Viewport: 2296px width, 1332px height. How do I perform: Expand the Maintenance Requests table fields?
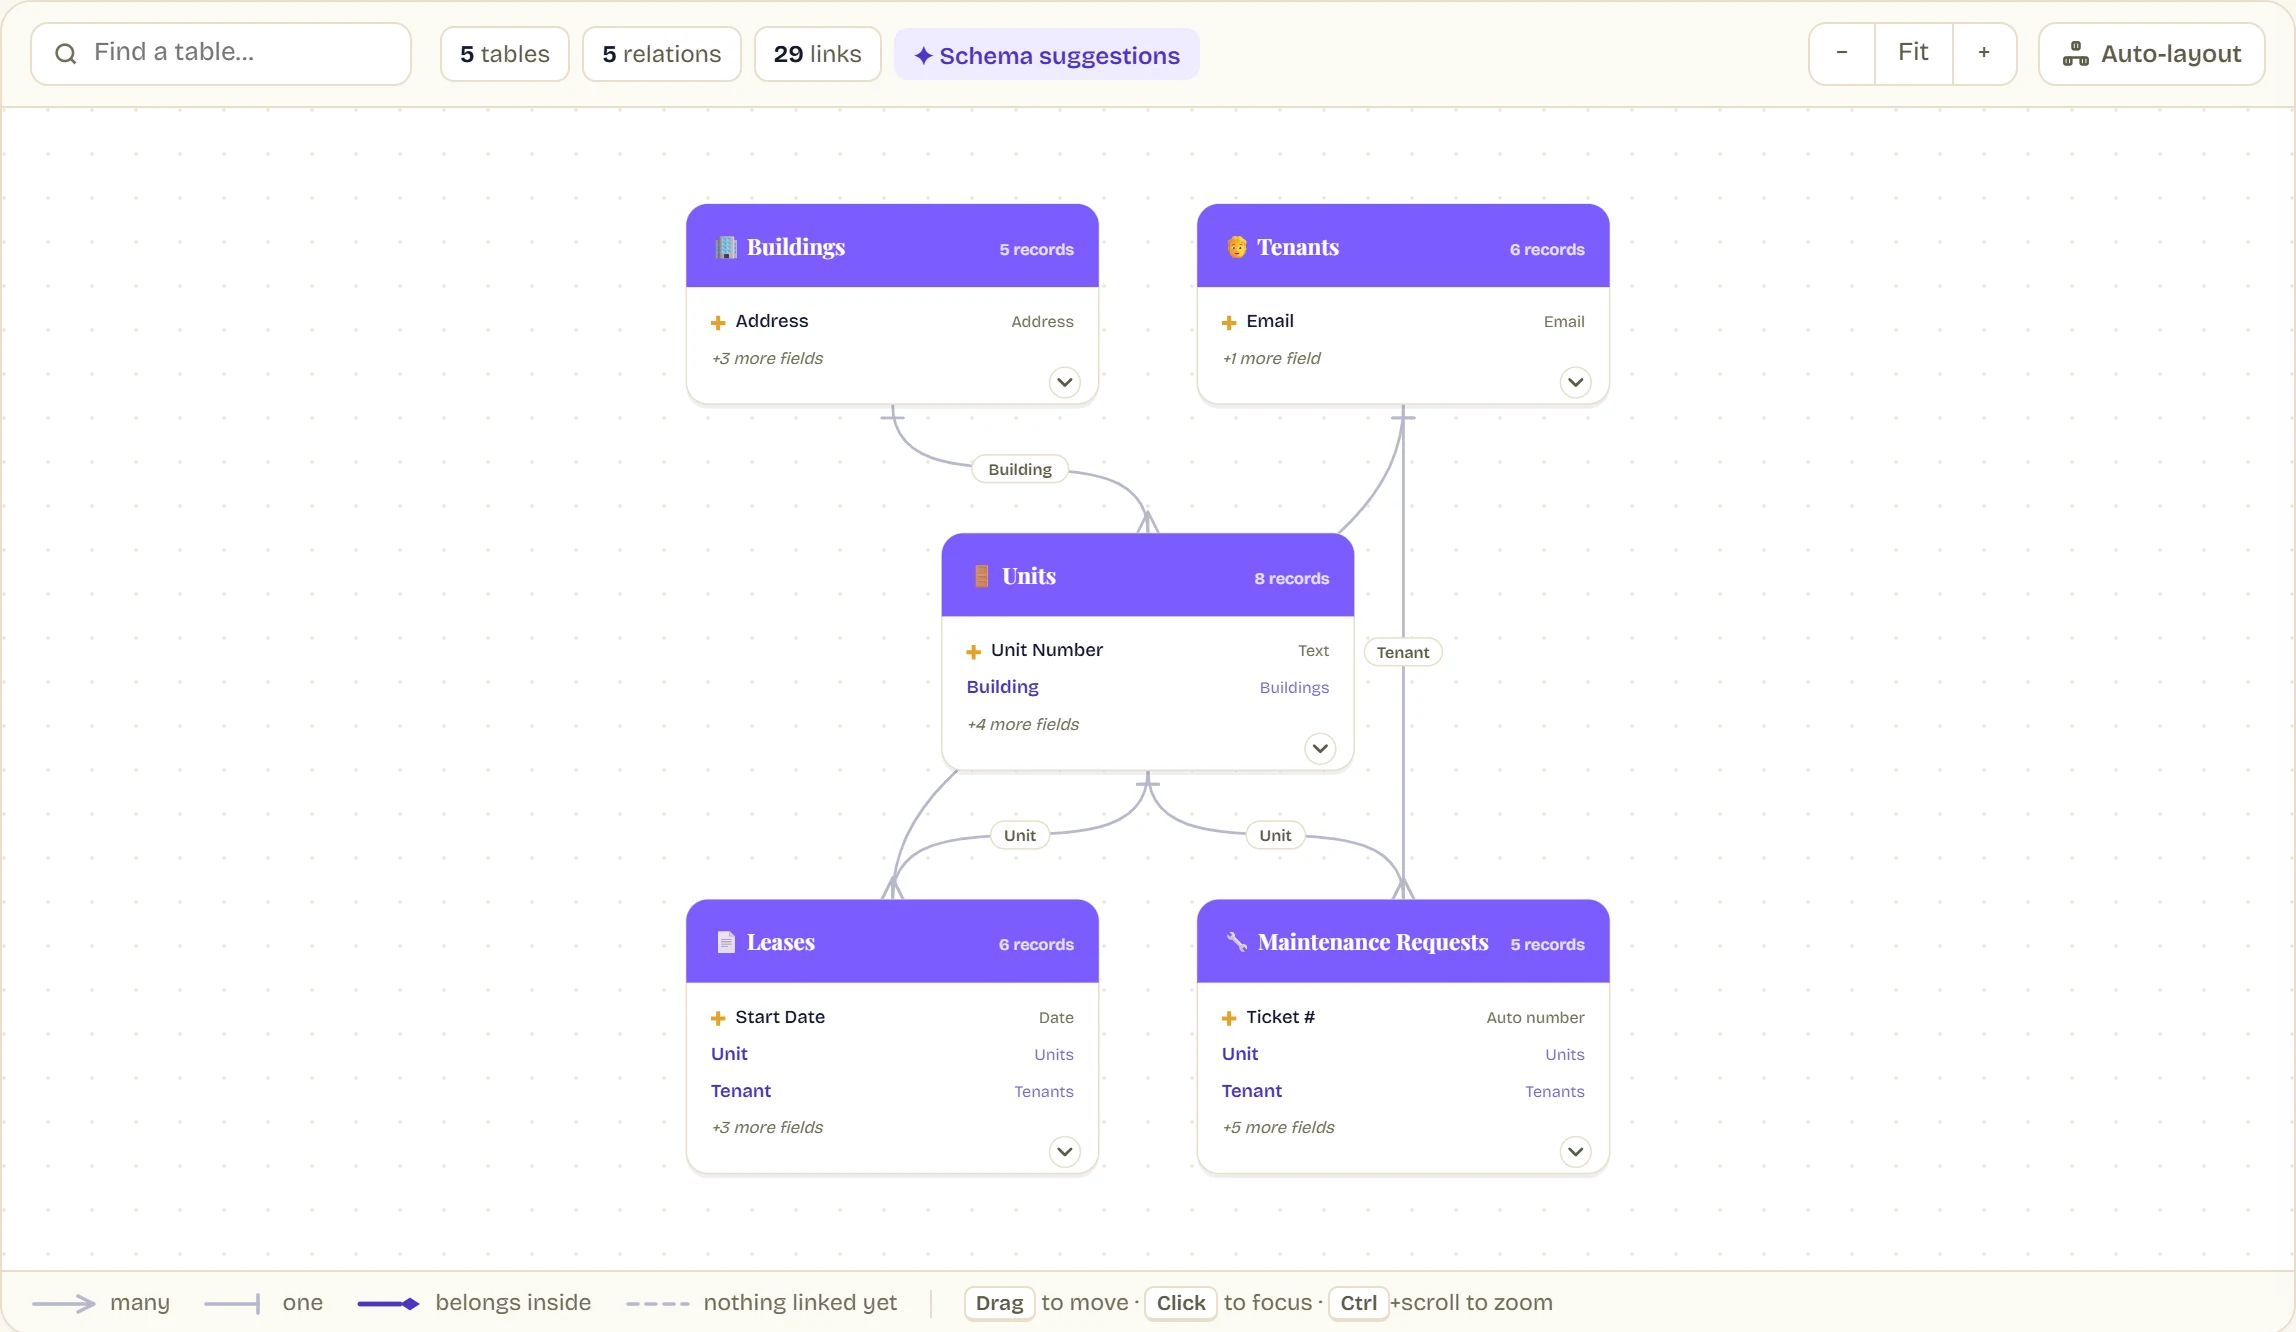click(1576, 1151)
